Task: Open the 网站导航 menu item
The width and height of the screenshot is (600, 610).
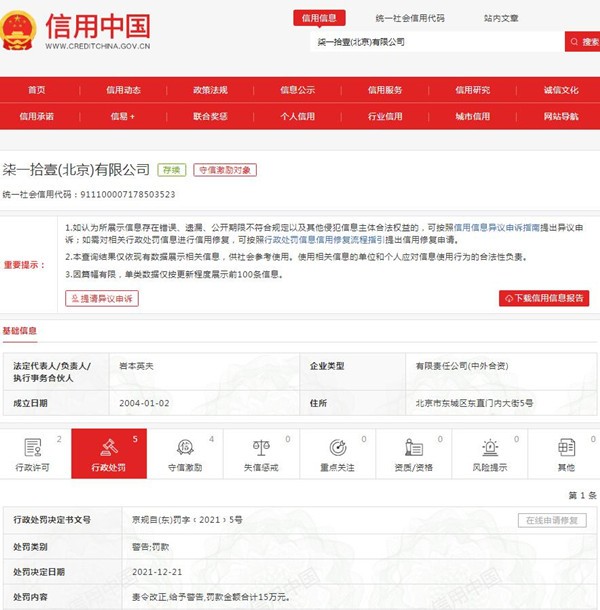Action: 561,116
